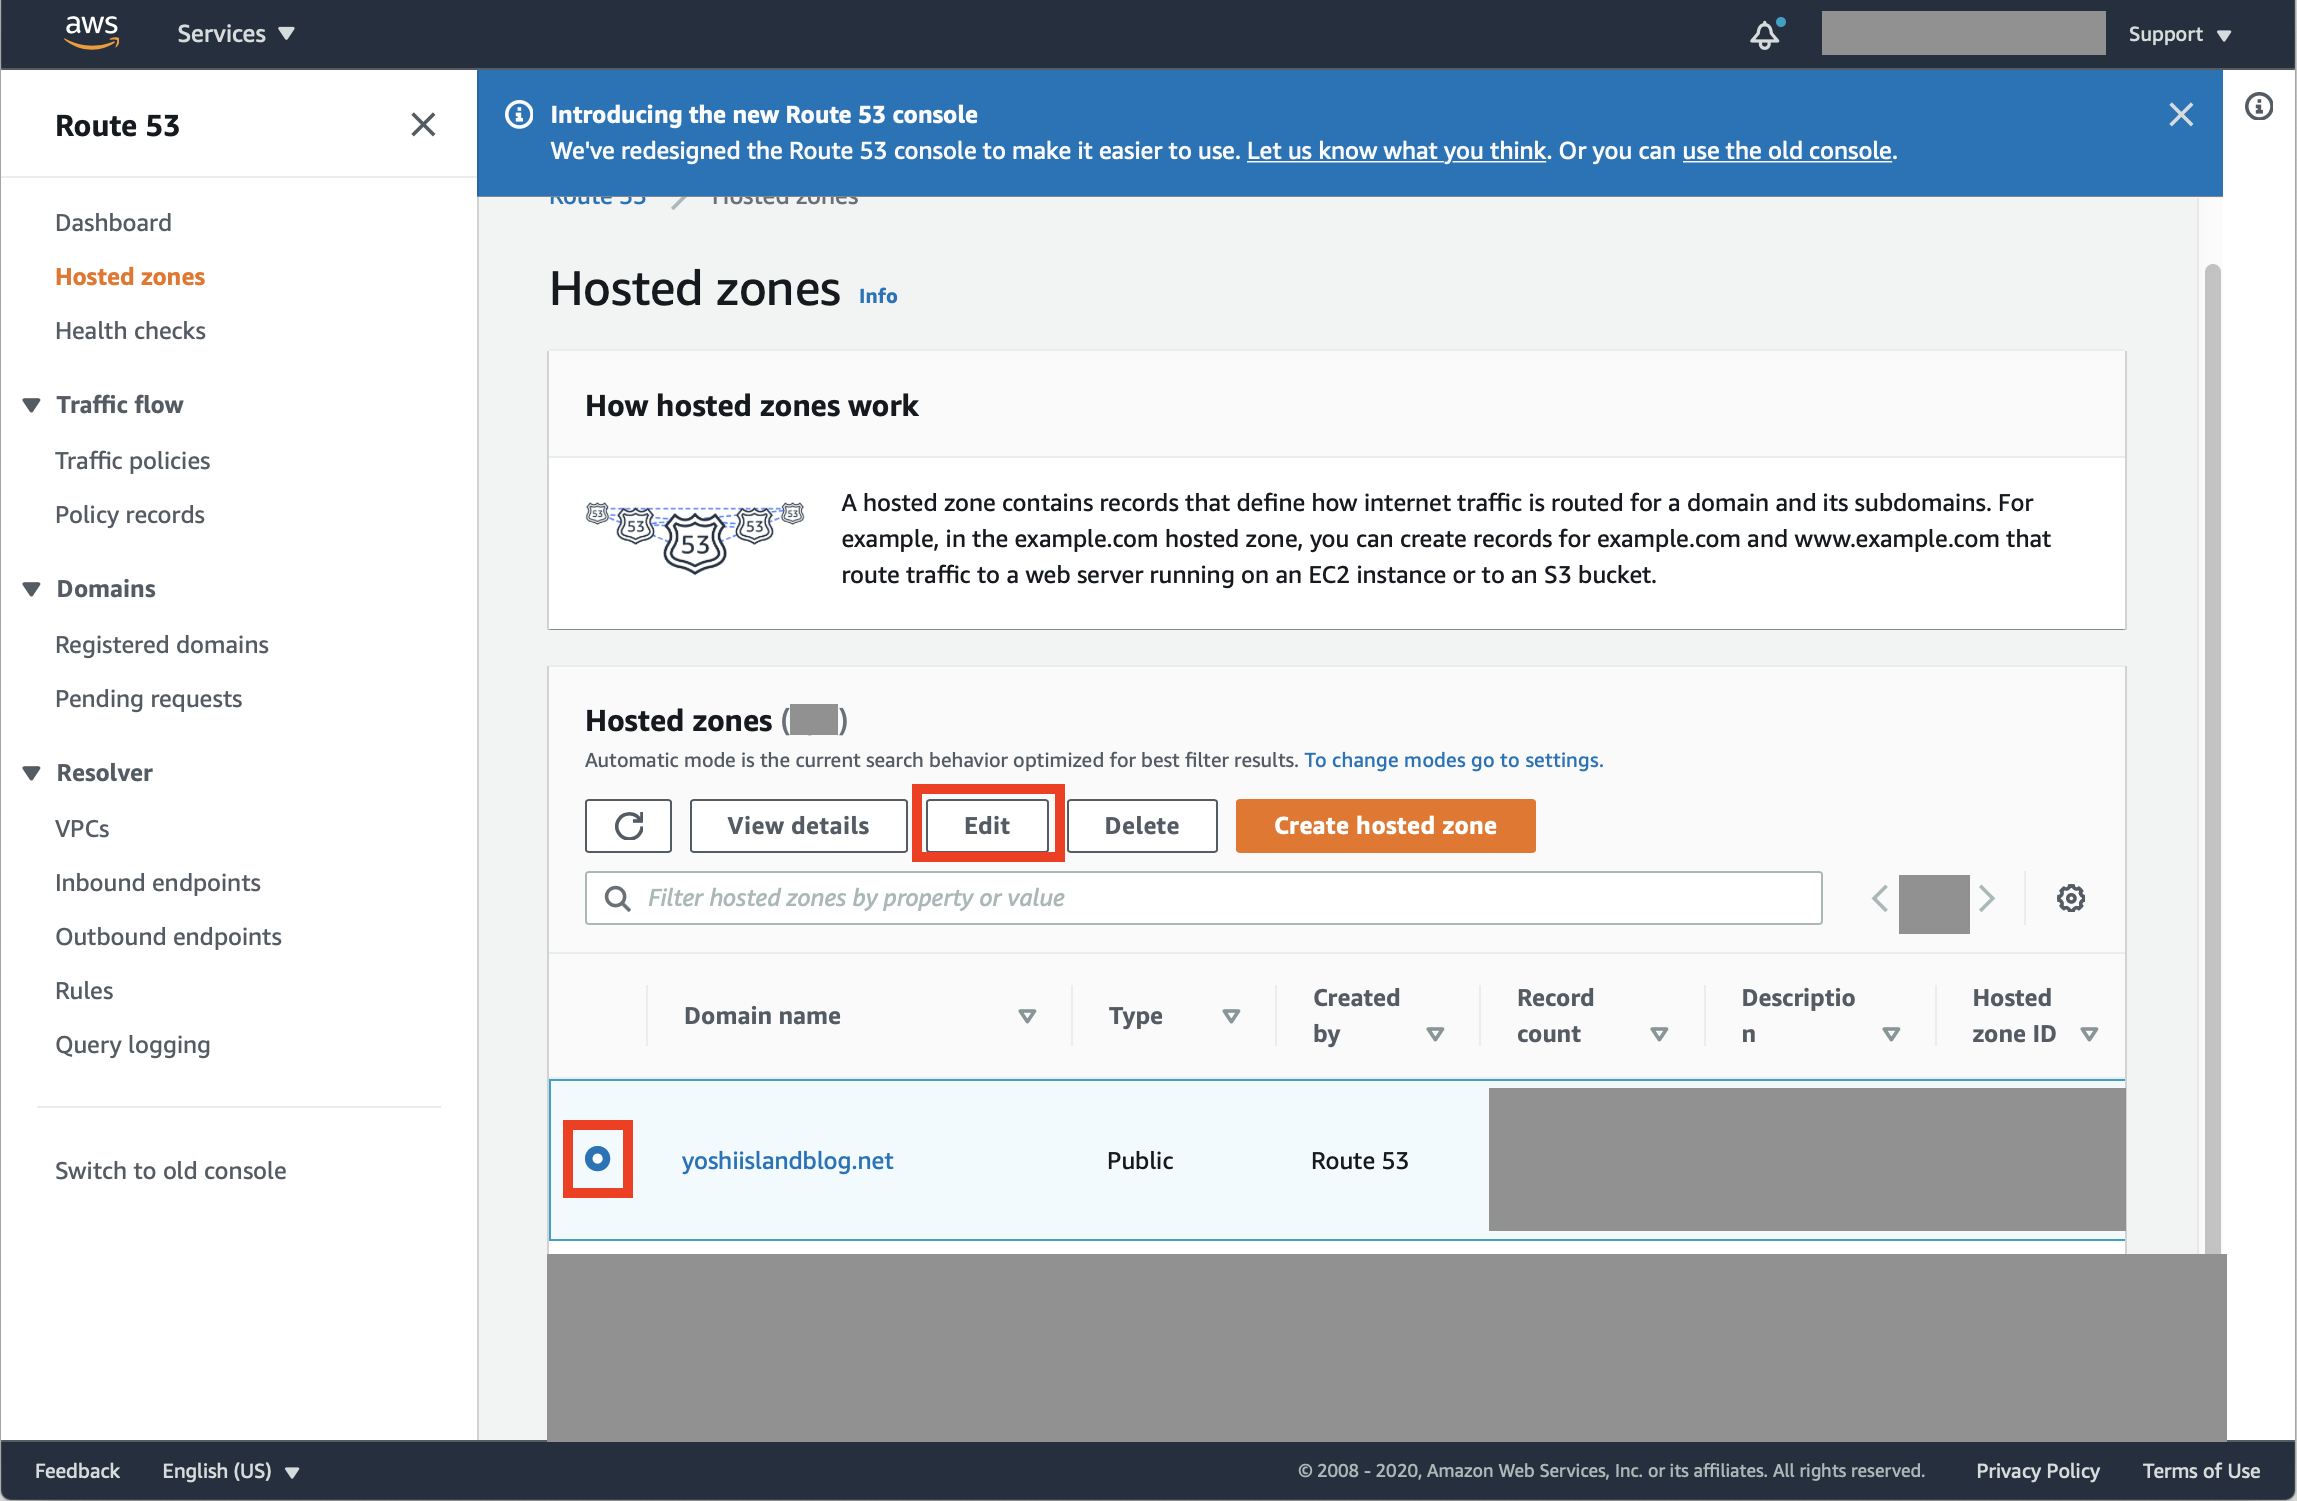Go to Dashboard in sidebar

pos(113,223)
